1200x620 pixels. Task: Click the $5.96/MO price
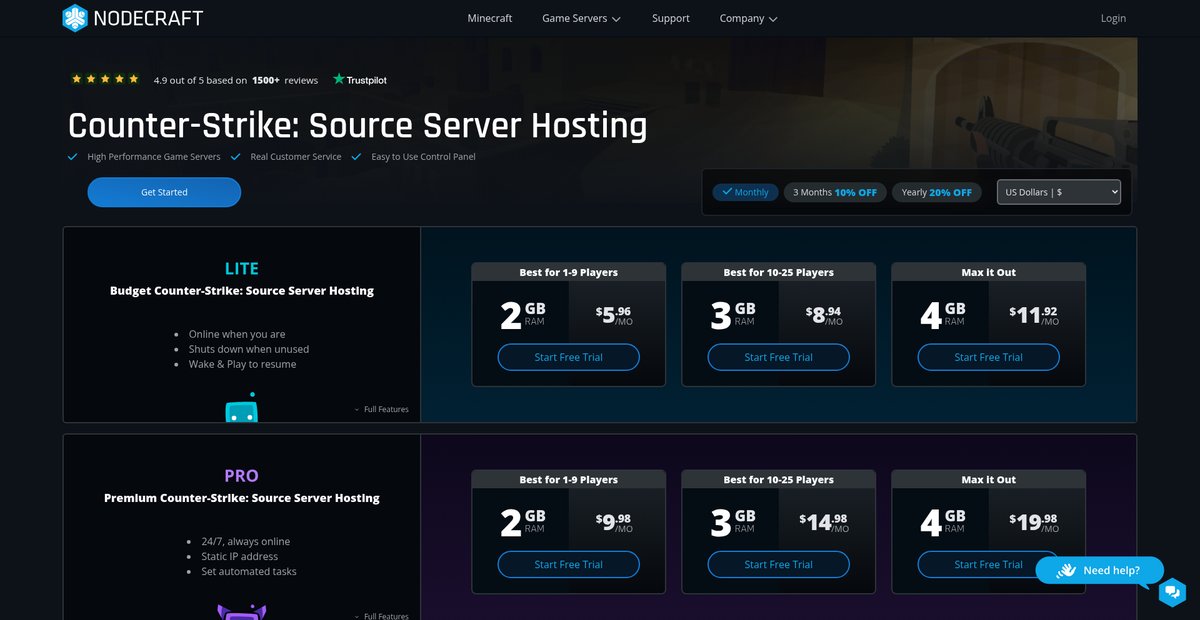click(614, 315)
